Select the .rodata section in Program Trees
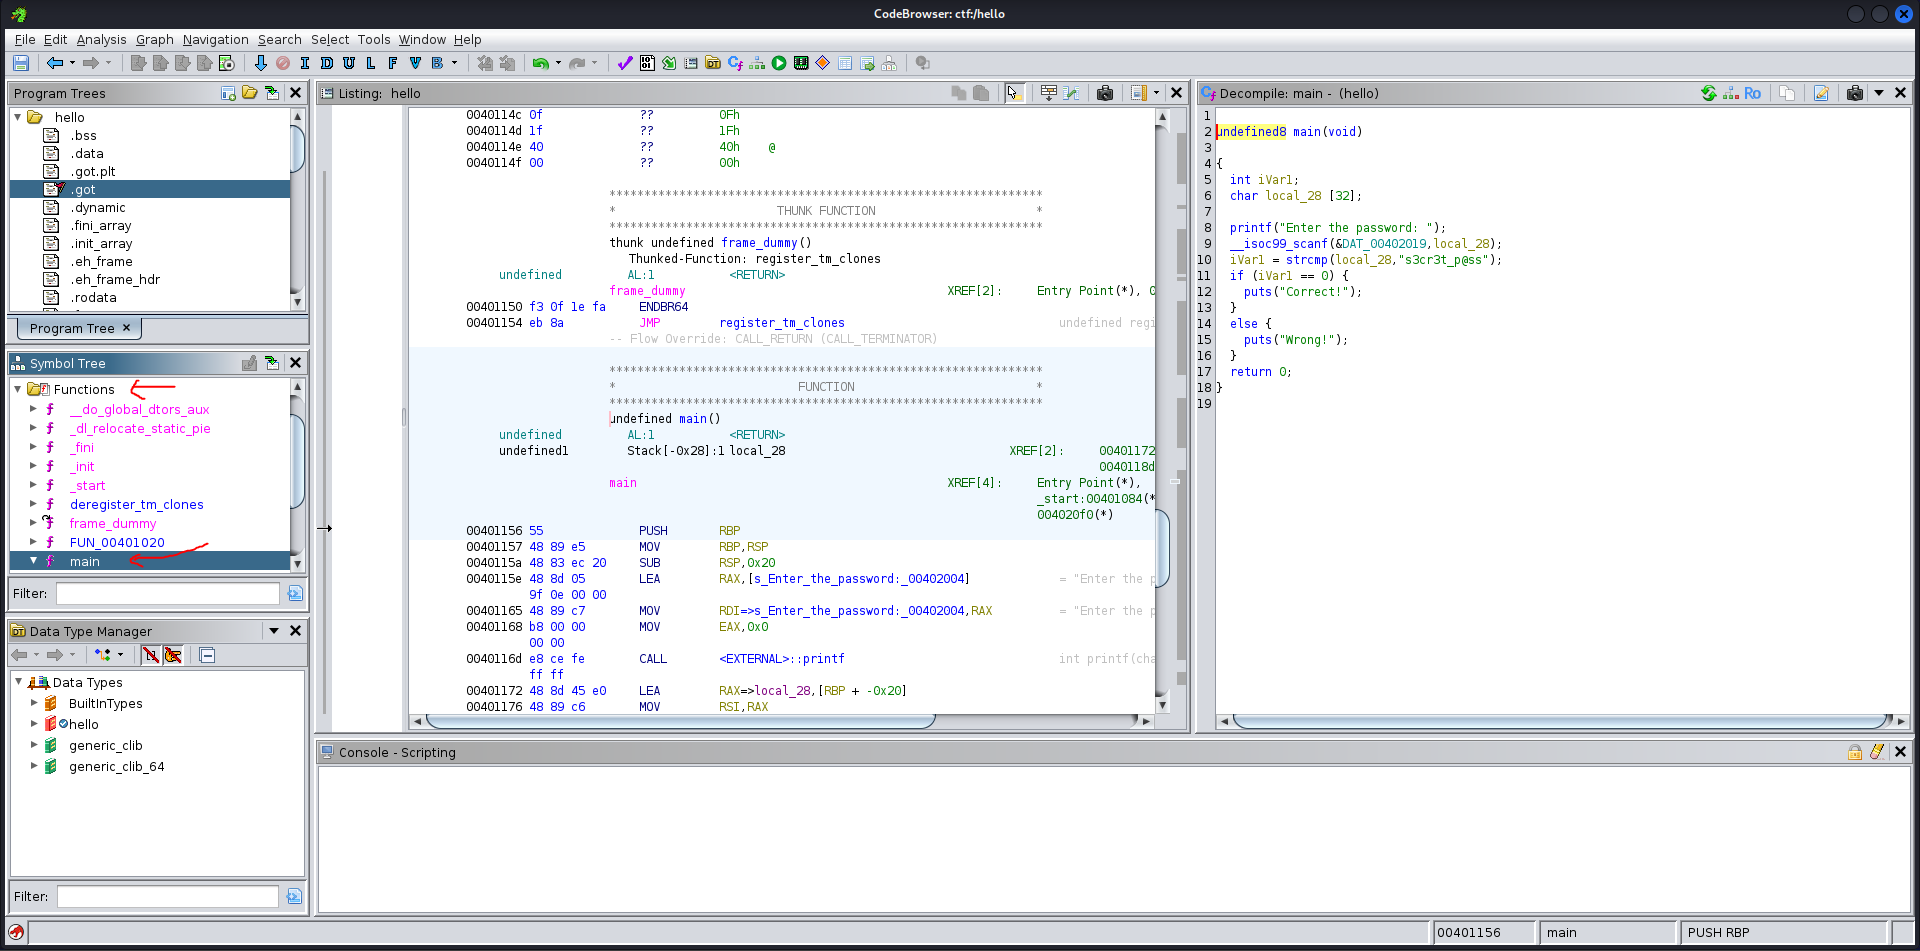Viewport: 1920px width, 951px height. coord(93,297)
